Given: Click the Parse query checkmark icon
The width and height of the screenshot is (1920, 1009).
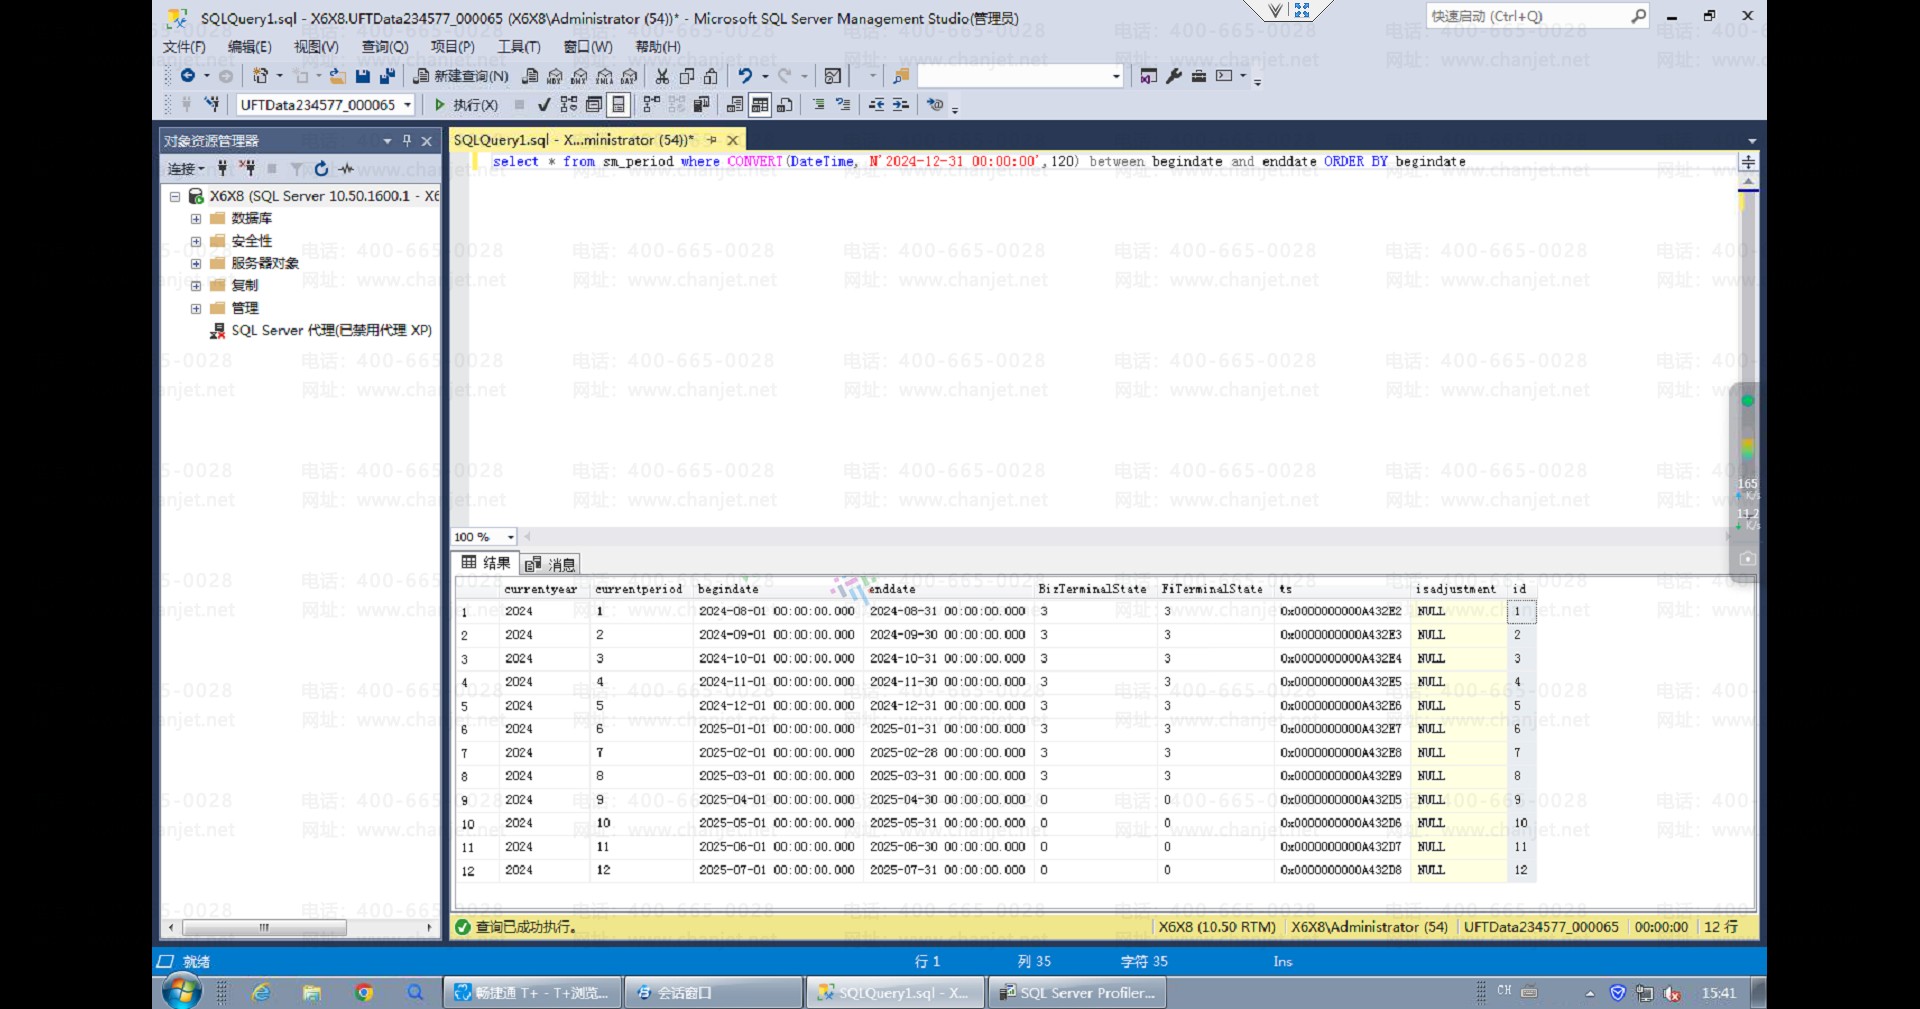Looking at the screenshot, I should [544, 104].
